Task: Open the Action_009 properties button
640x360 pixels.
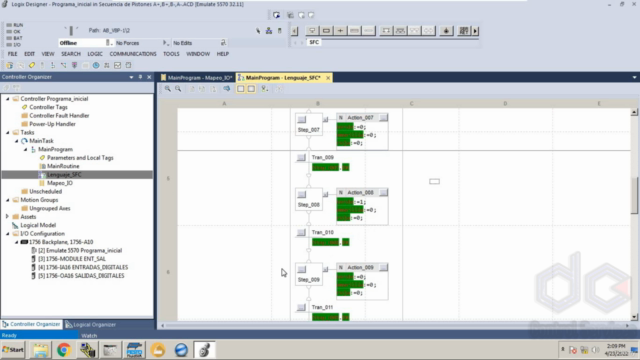Action: 383,267
